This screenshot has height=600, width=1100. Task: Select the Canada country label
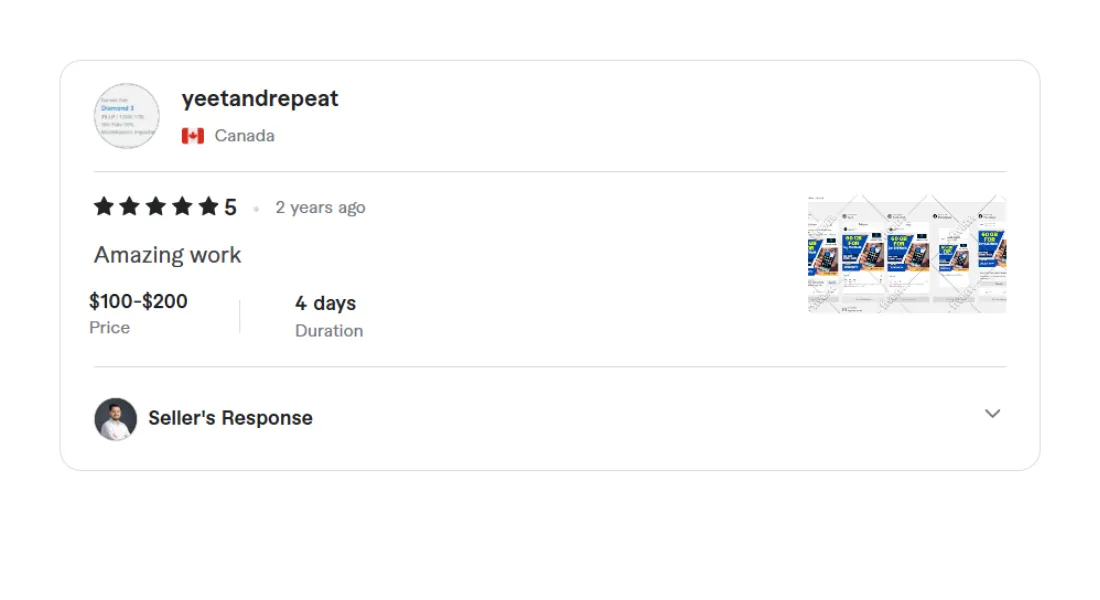click(244, 136)
